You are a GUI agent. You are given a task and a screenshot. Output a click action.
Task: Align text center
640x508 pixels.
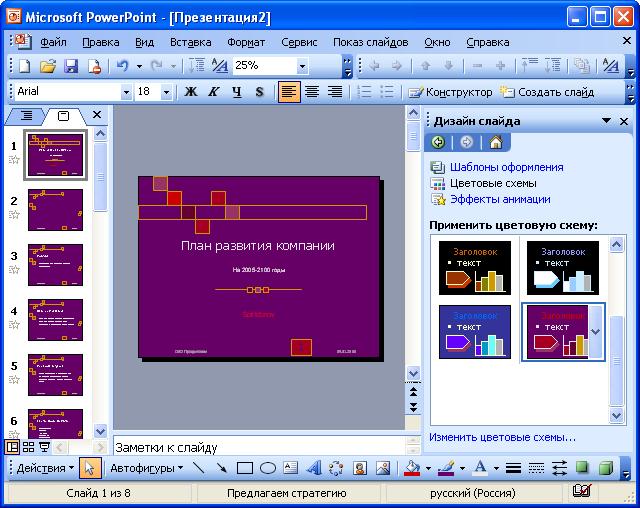312,92
